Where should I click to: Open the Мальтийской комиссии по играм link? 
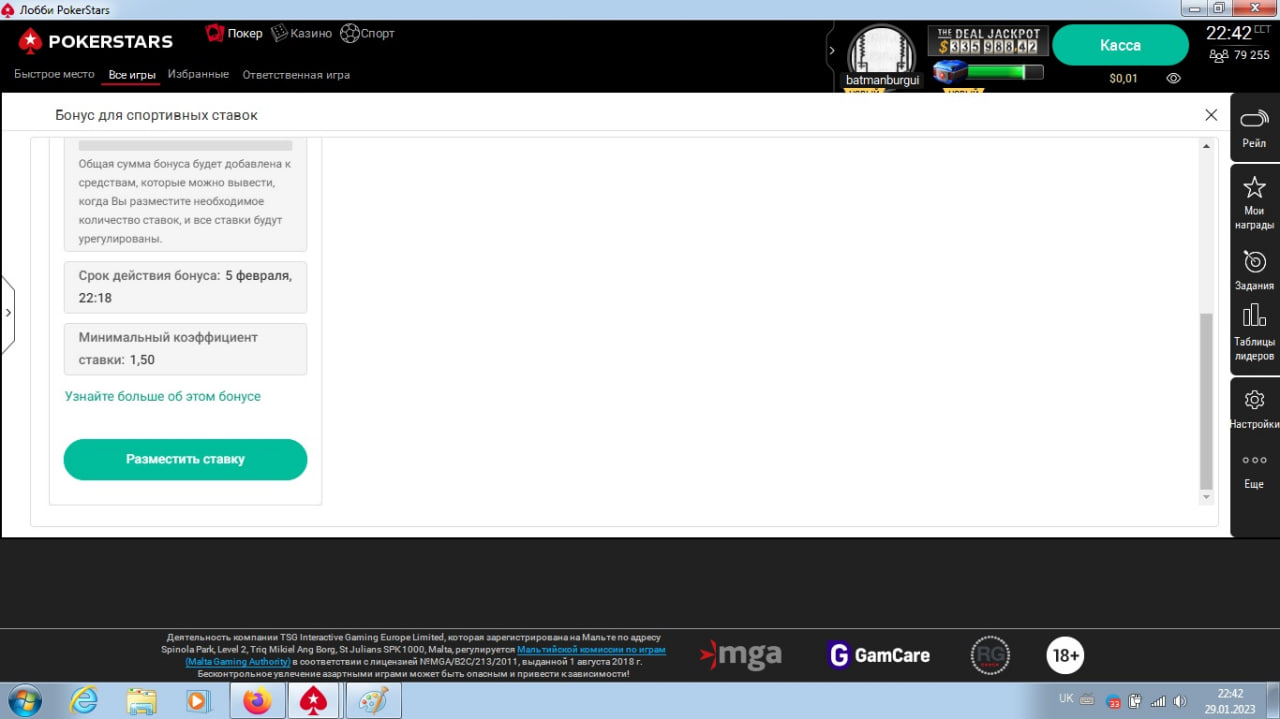pyautogui.click(x=591, y=649)
